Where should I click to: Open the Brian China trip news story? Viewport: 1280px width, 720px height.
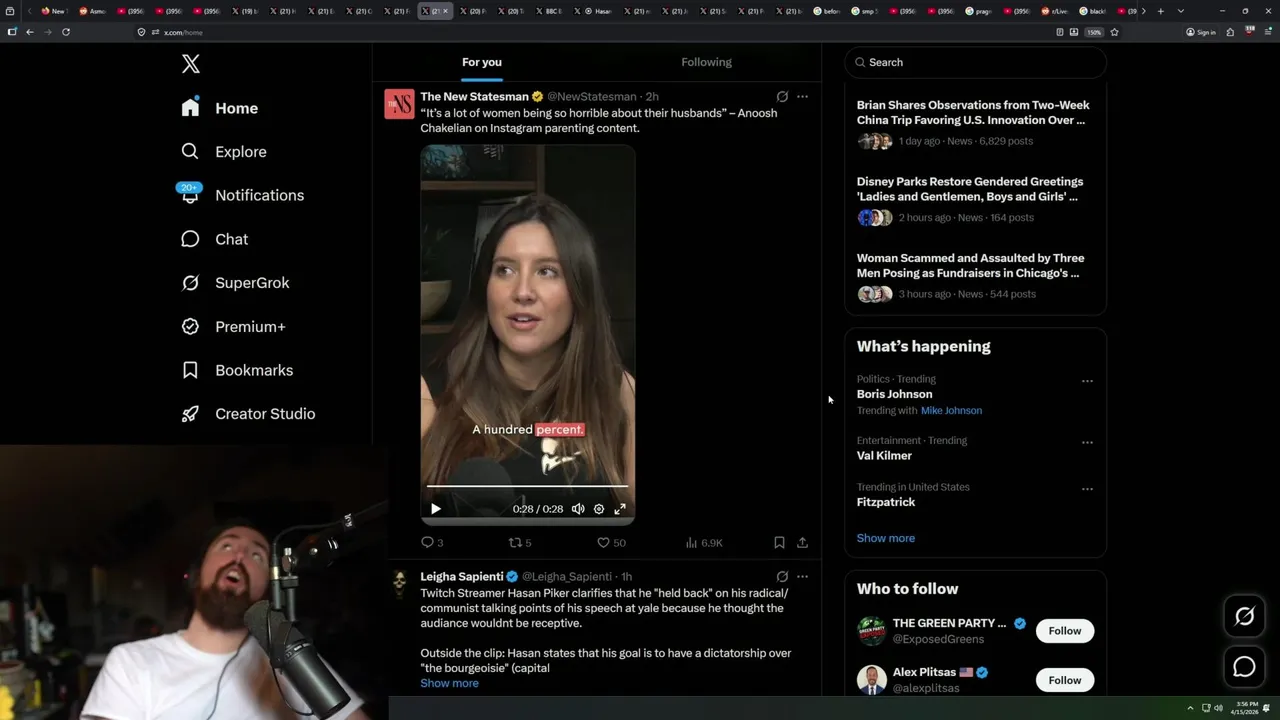click(973, 112)
